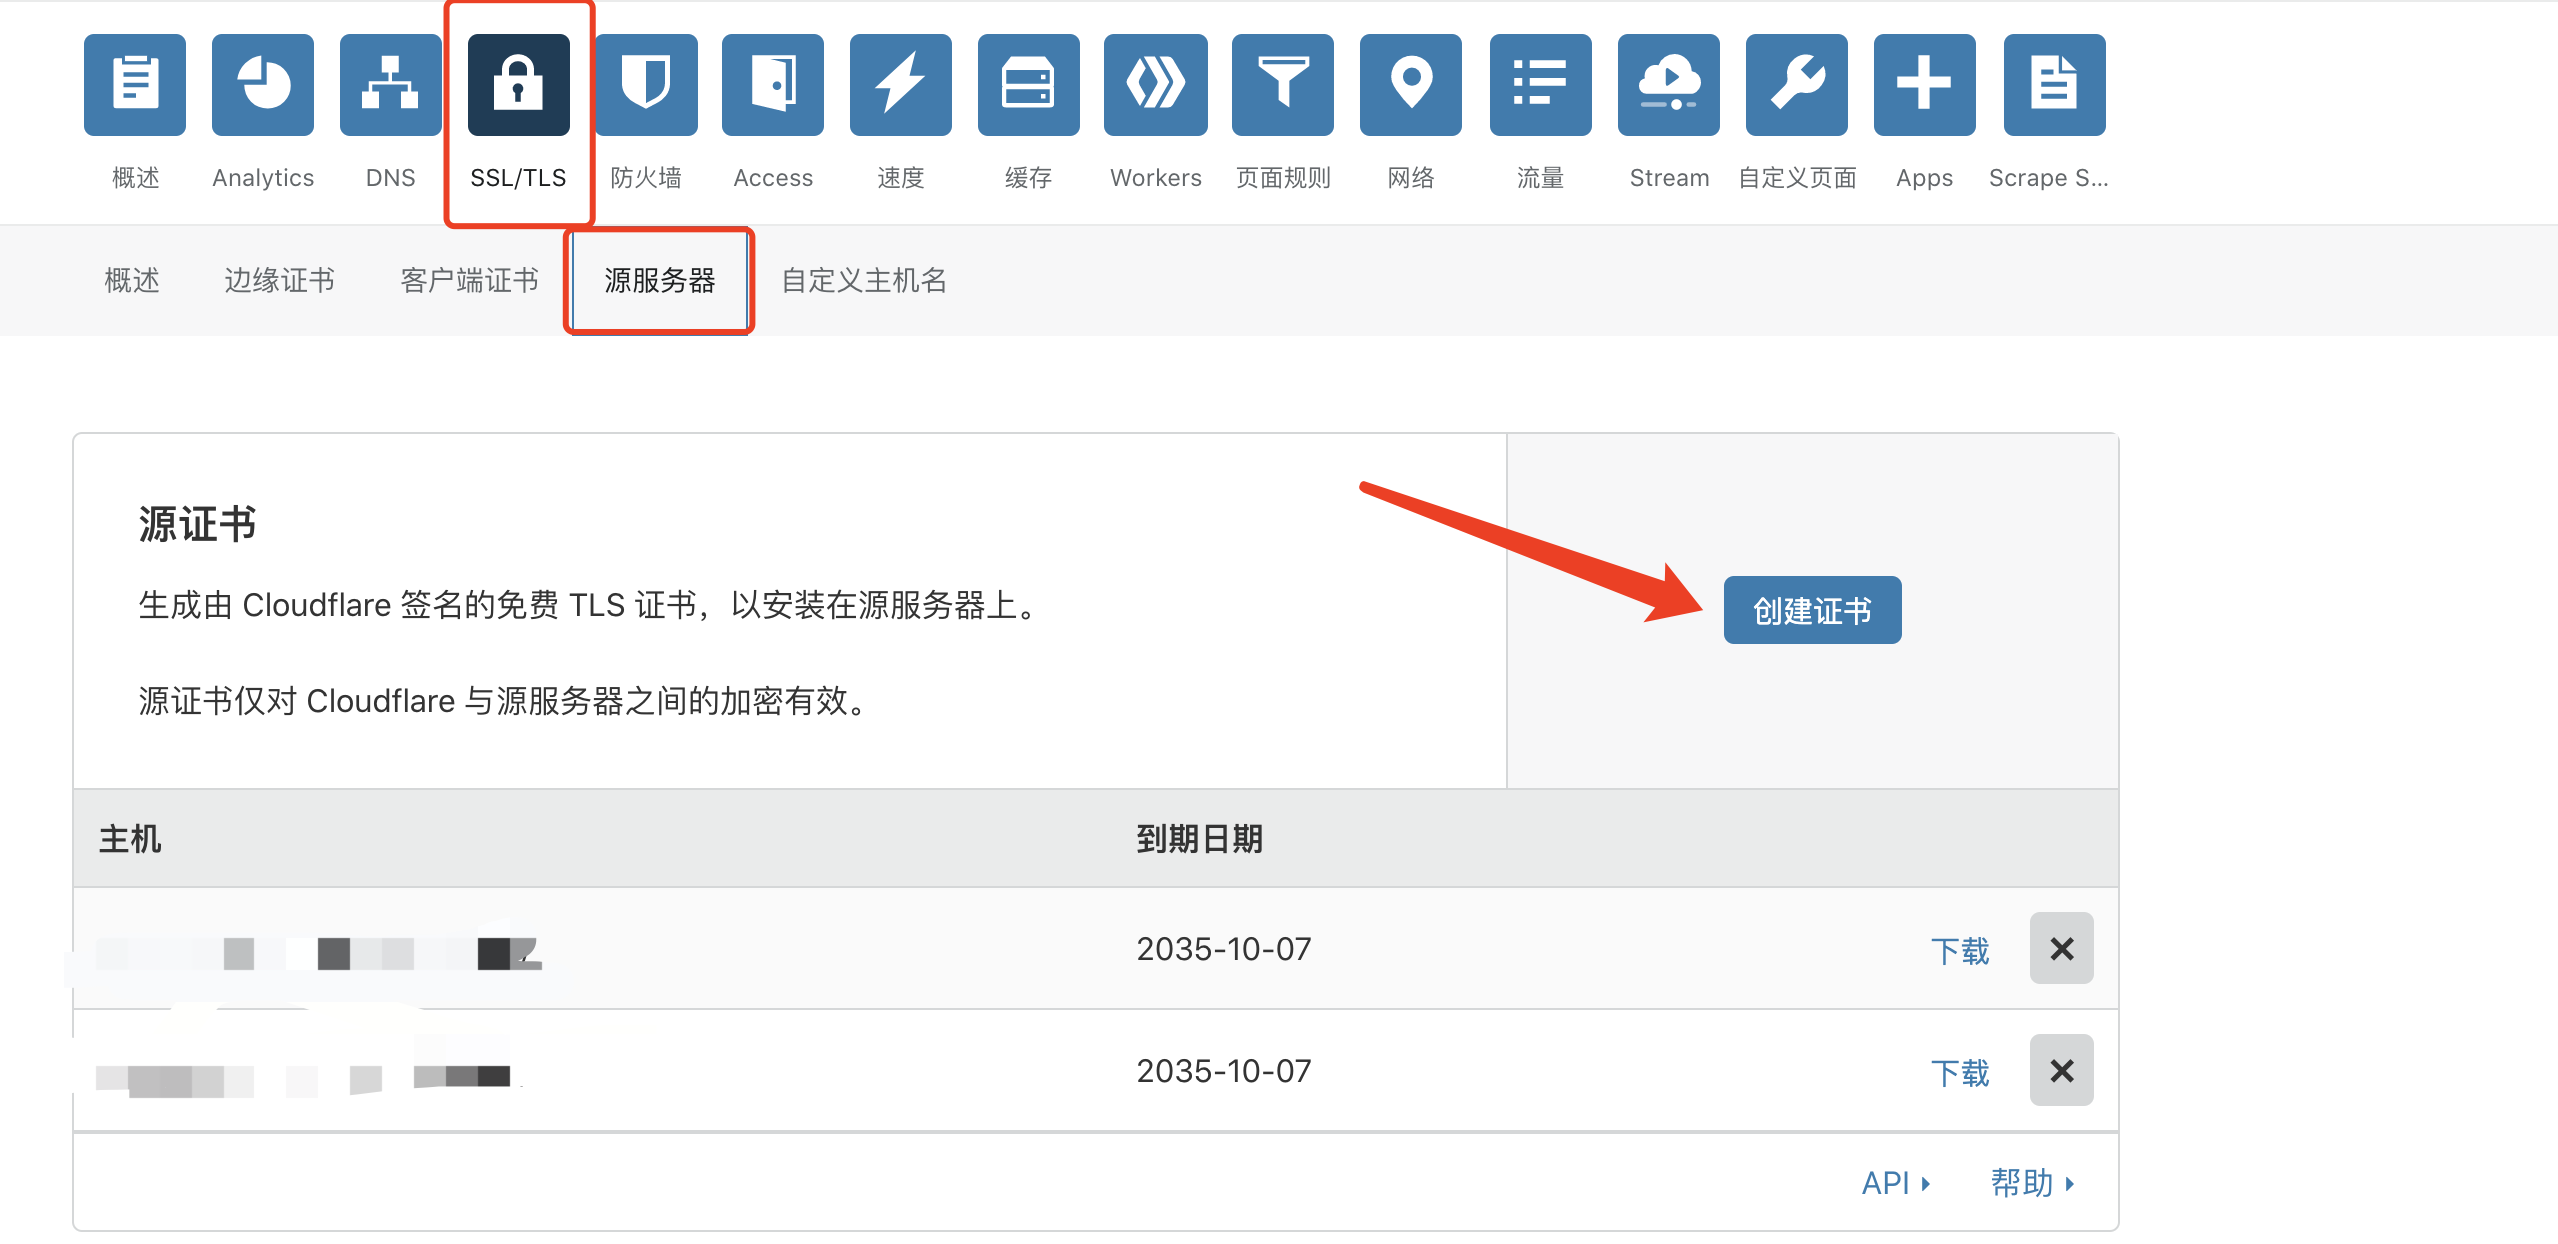Open the Stream cloud icon

[x=1668, y=85]
